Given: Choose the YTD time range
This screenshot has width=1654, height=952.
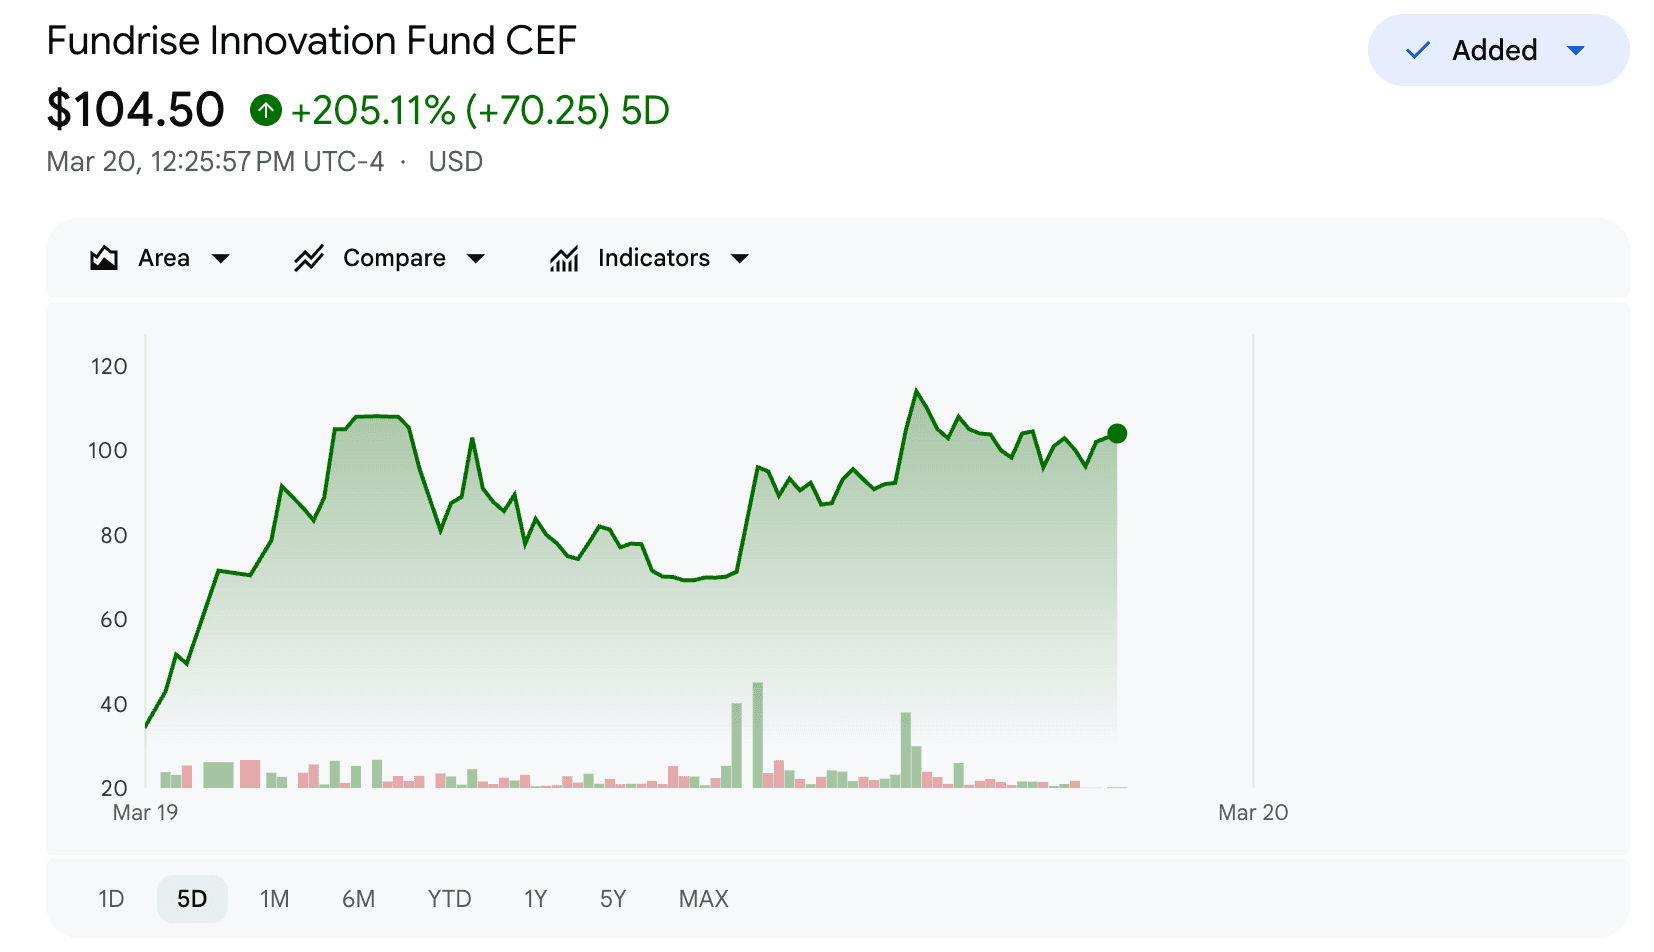Looking at the screenshot, I should (x=449, y=899).
